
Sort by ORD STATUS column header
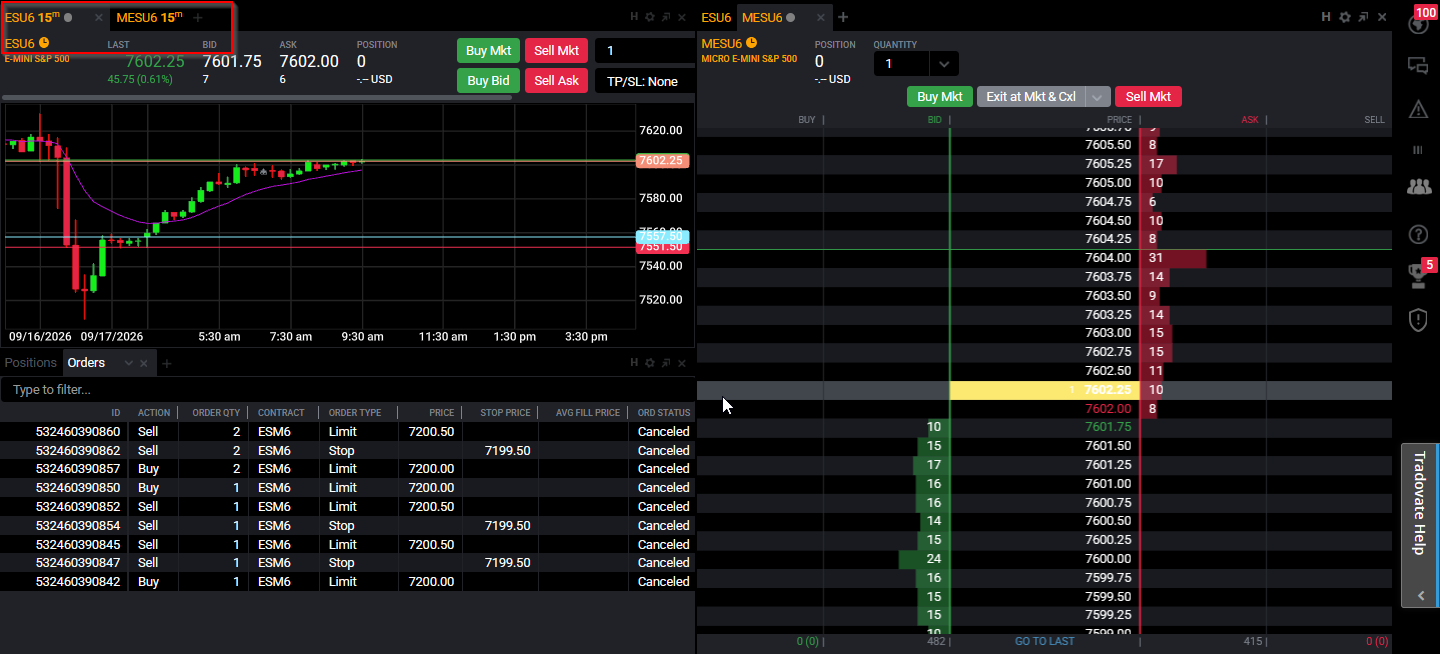[663, 412]
